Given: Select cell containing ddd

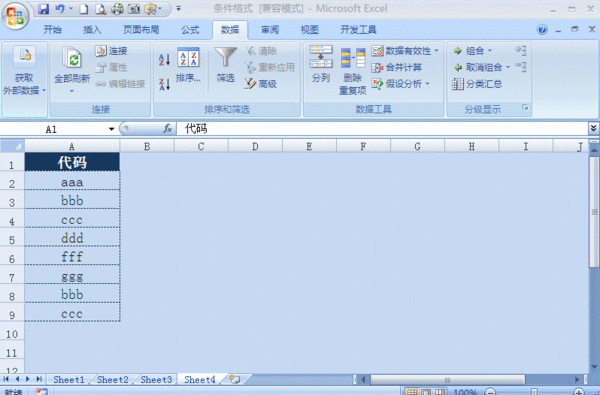Looking at the screenshot, I should (72, 237).
